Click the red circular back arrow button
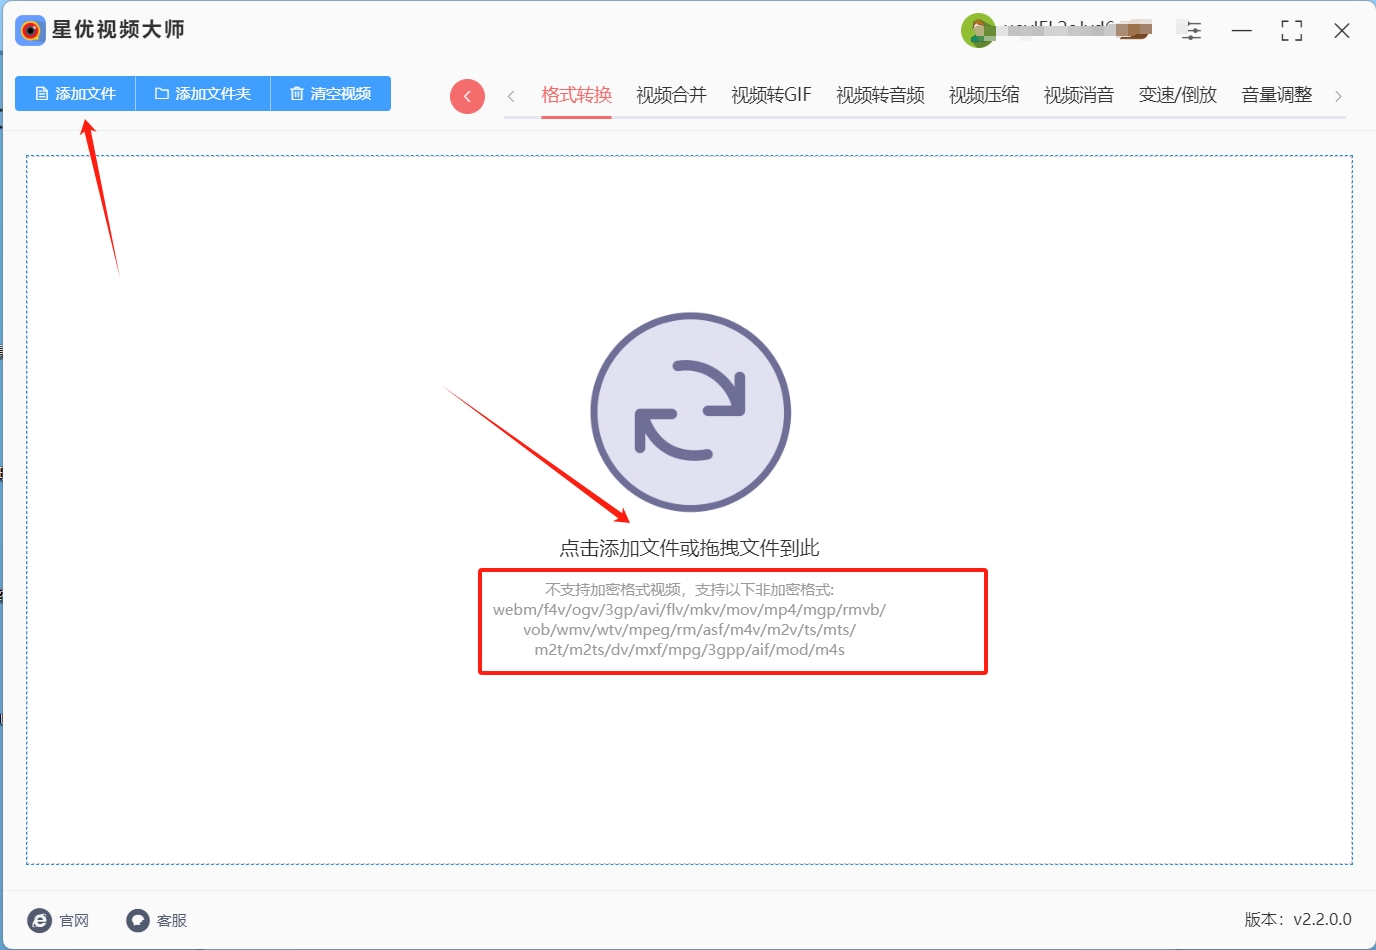This screenshot has width=1376, height=950. click(x=467, y=96)
